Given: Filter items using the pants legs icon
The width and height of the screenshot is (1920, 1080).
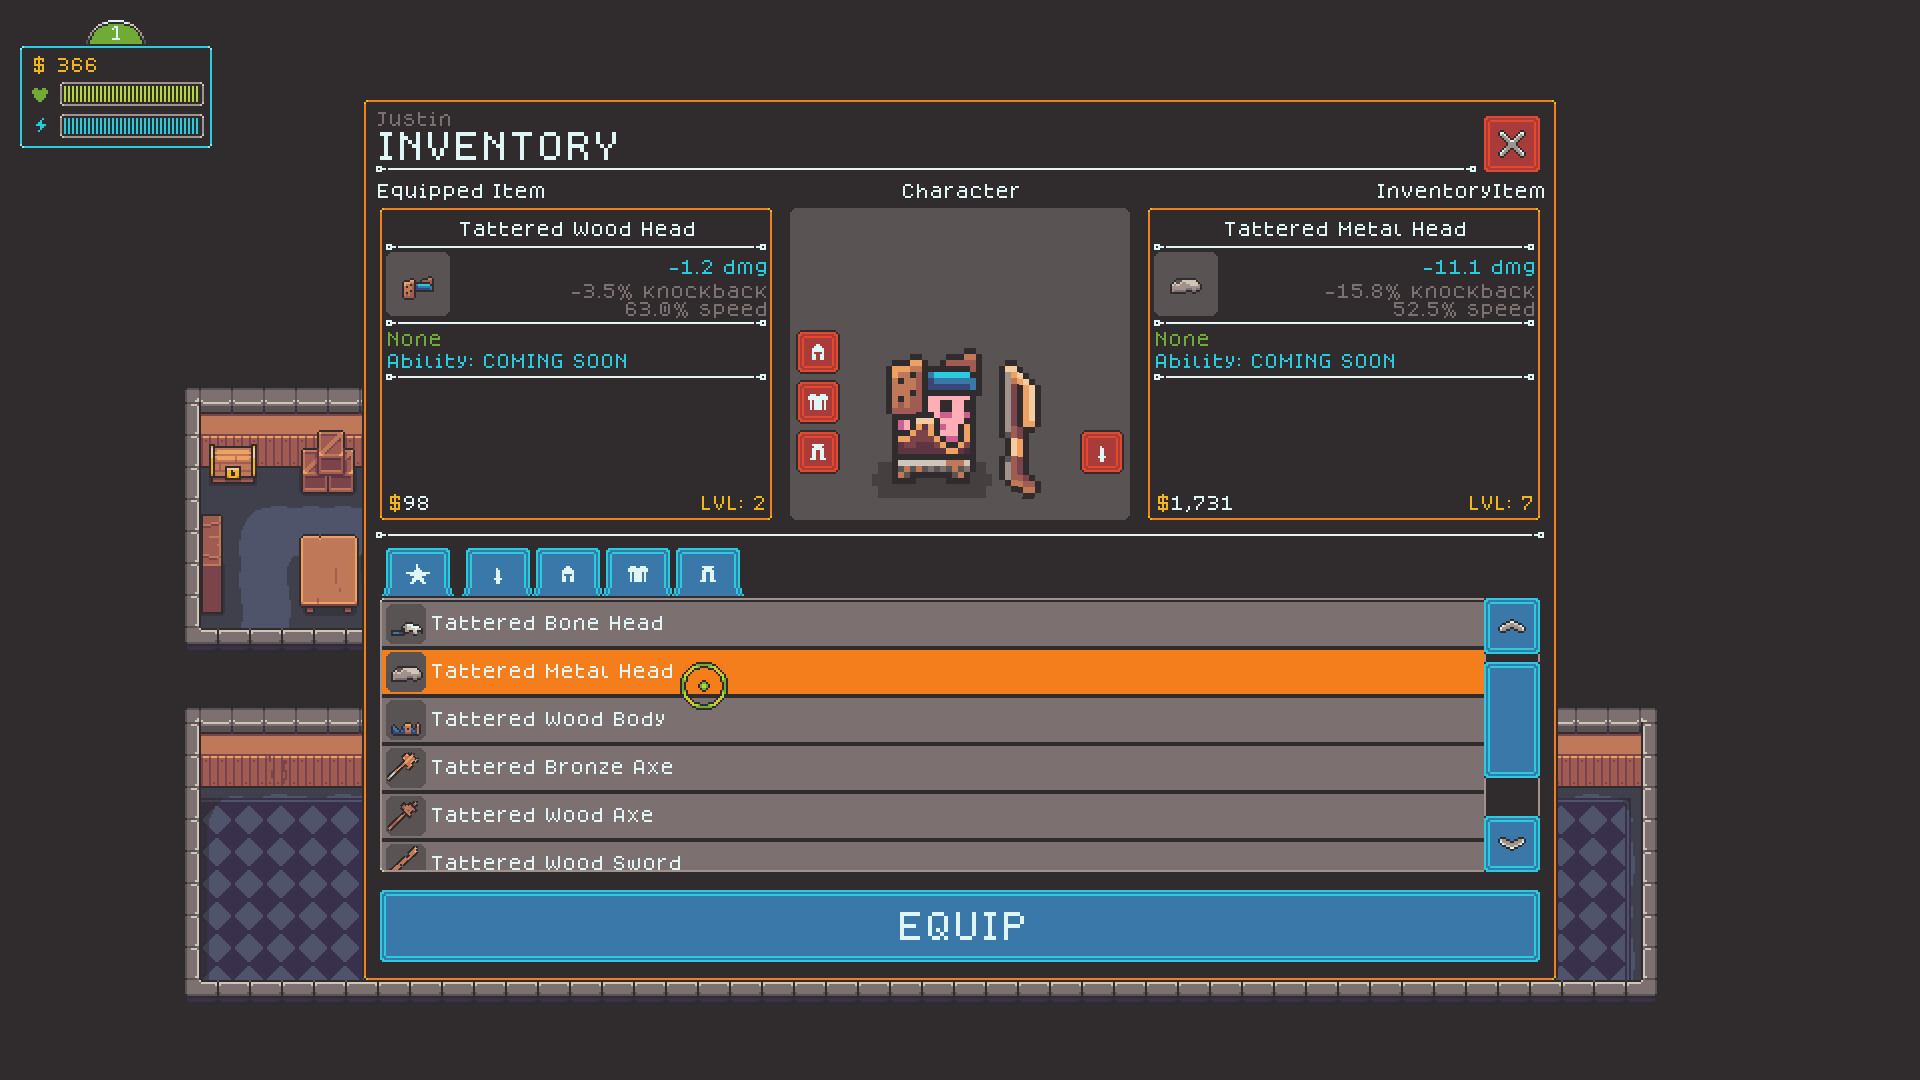Looking at the screenshot, I should 708,573.
